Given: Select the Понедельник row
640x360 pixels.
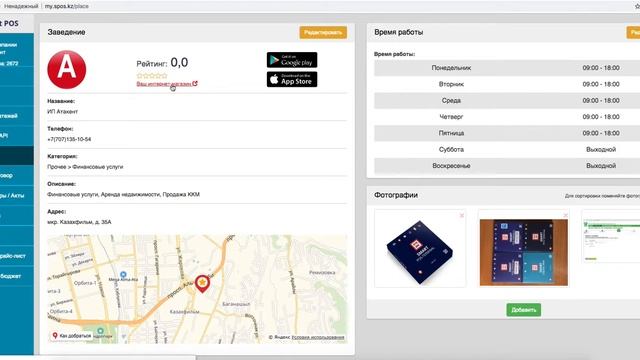Looking at the screenshot, I should pyautogui.click(x=507, y=68).
